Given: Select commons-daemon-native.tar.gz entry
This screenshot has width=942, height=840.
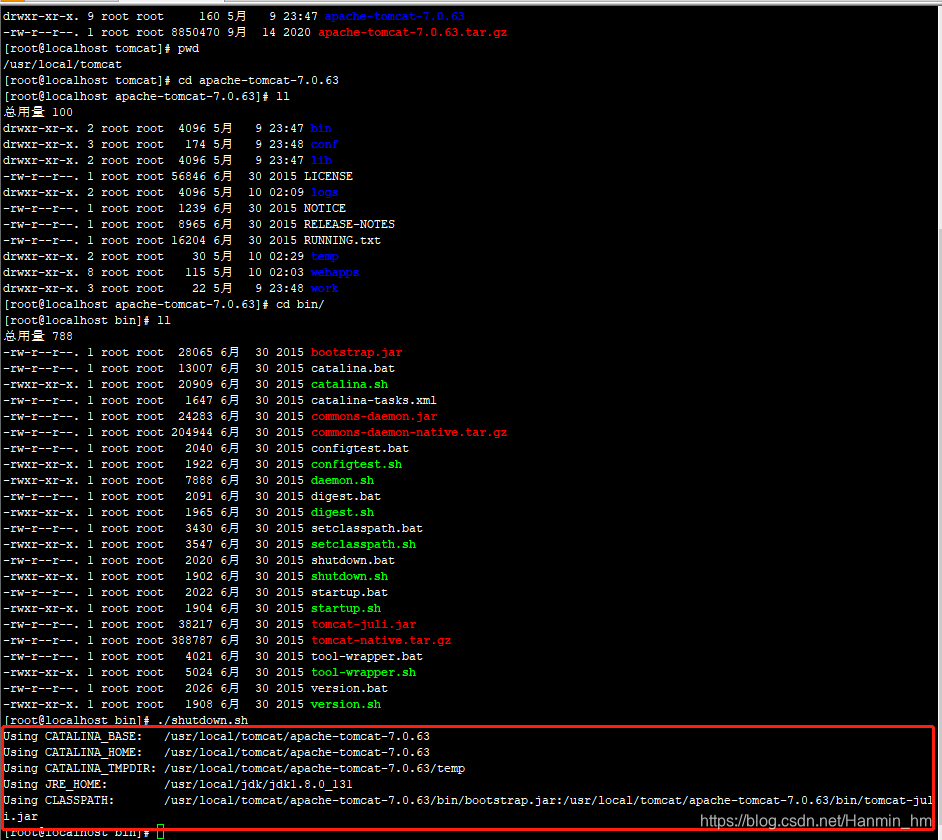Looking at the screenshot, I should click(409, 433).
